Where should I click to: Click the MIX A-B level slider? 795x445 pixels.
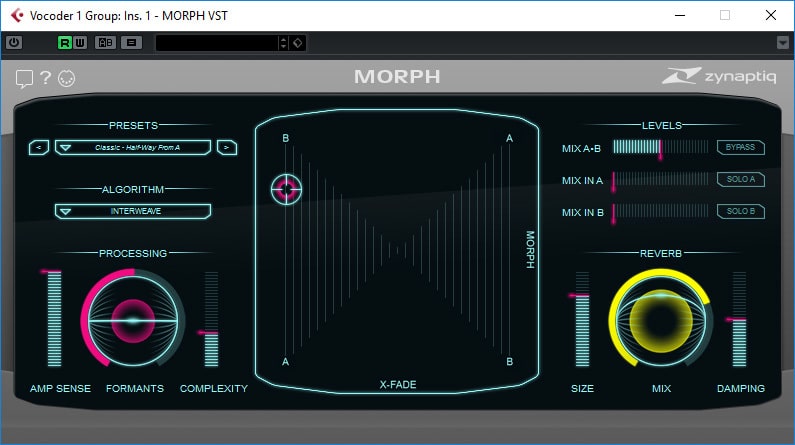pyautogui.click(x=661, y=147)
